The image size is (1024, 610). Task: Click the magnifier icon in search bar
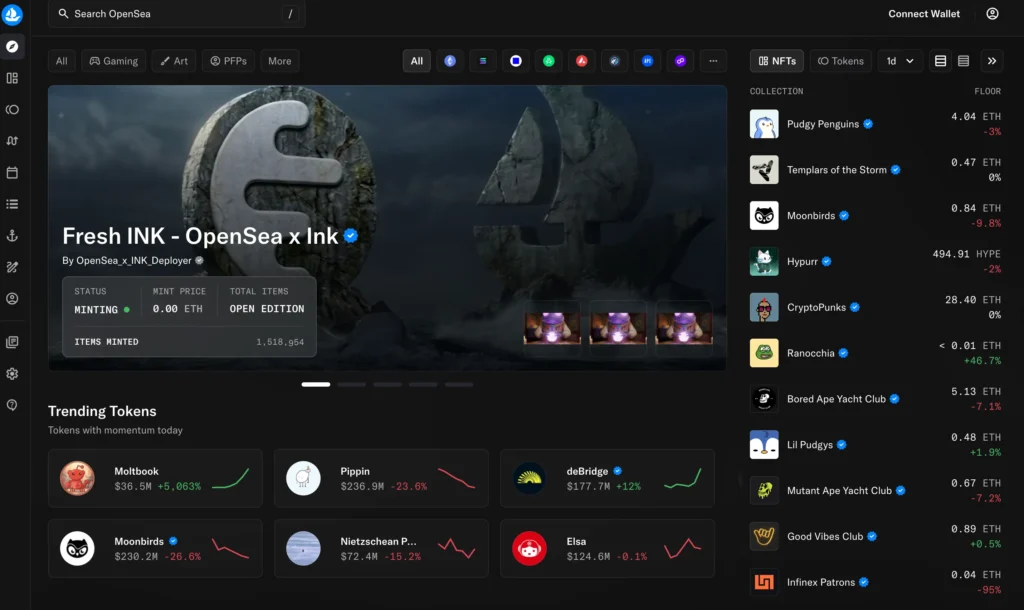click(63, 14)
